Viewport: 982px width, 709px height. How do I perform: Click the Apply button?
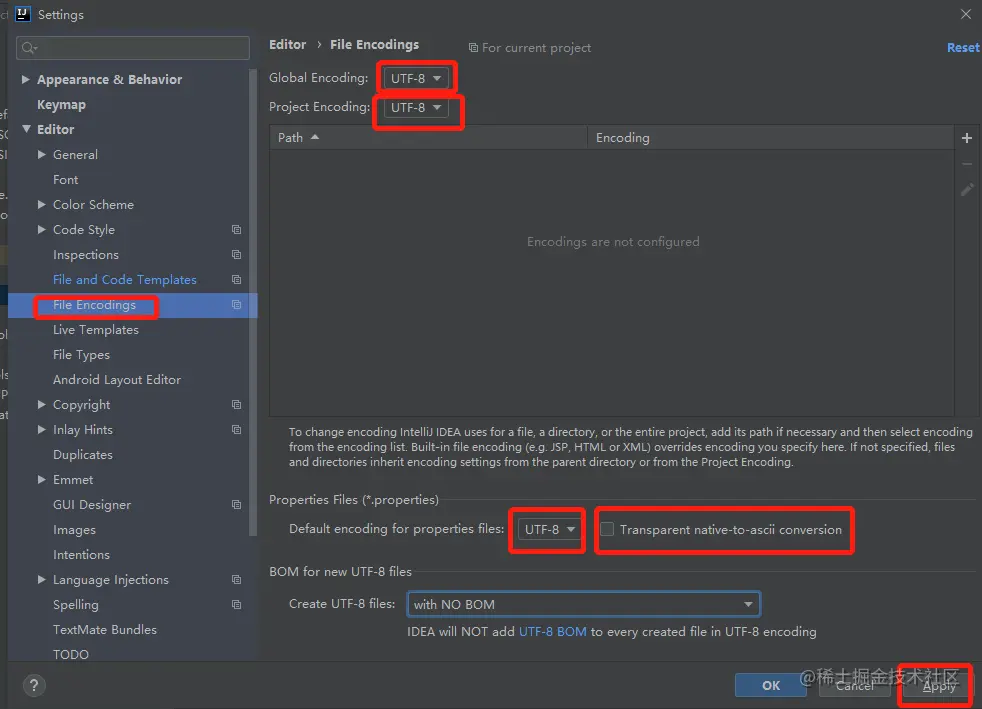coord(939,686)
